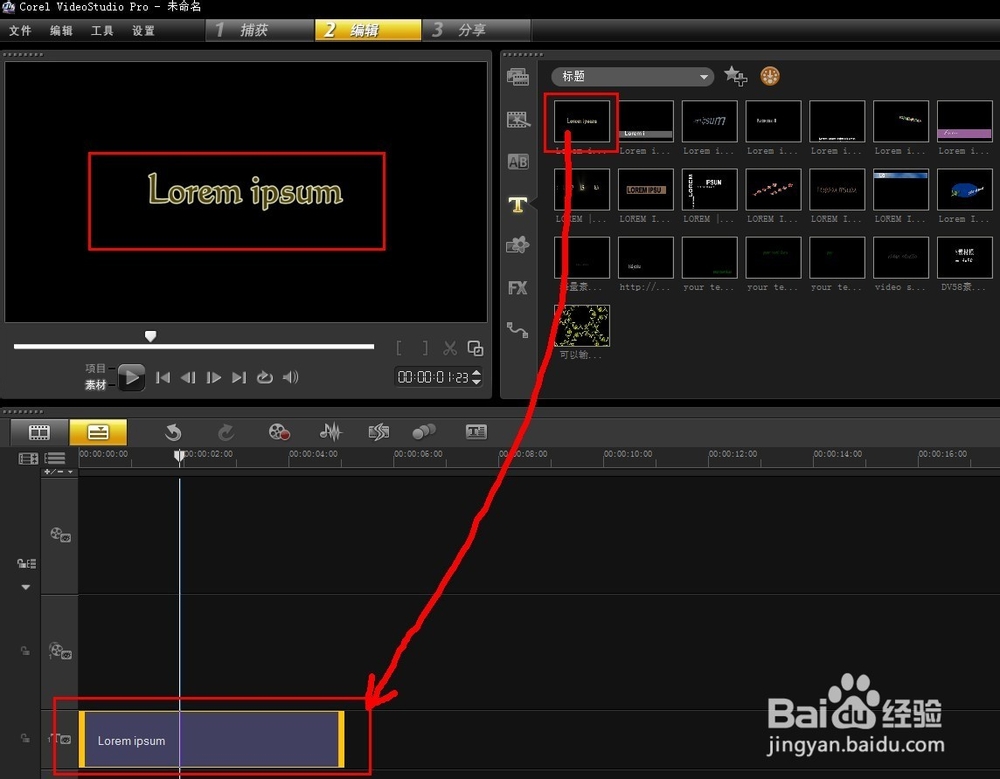Show all visible tracks icon
Viewport: 1000px width, 779px height.
point(28,458)
